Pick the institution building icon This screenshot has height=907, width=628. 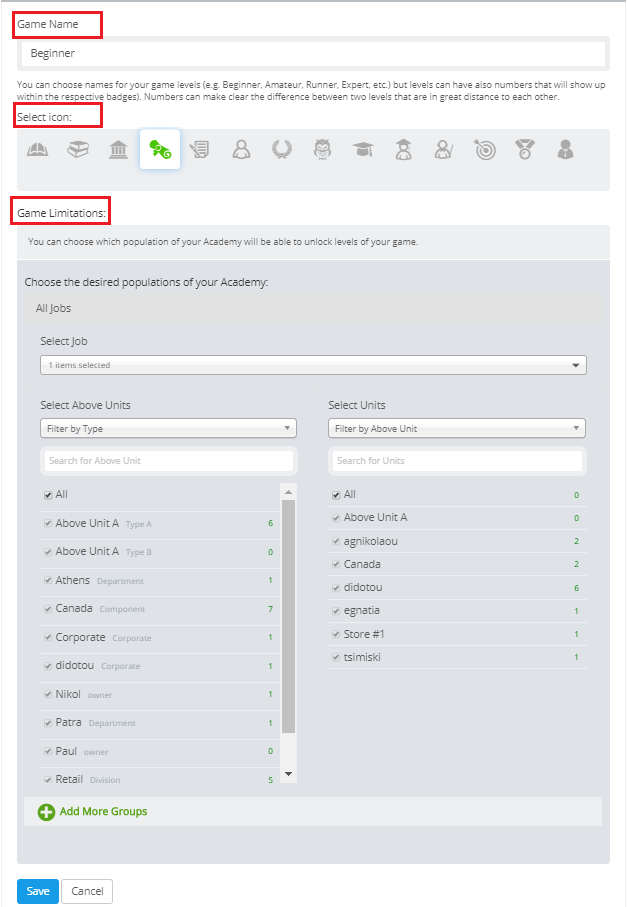(118, 150)
